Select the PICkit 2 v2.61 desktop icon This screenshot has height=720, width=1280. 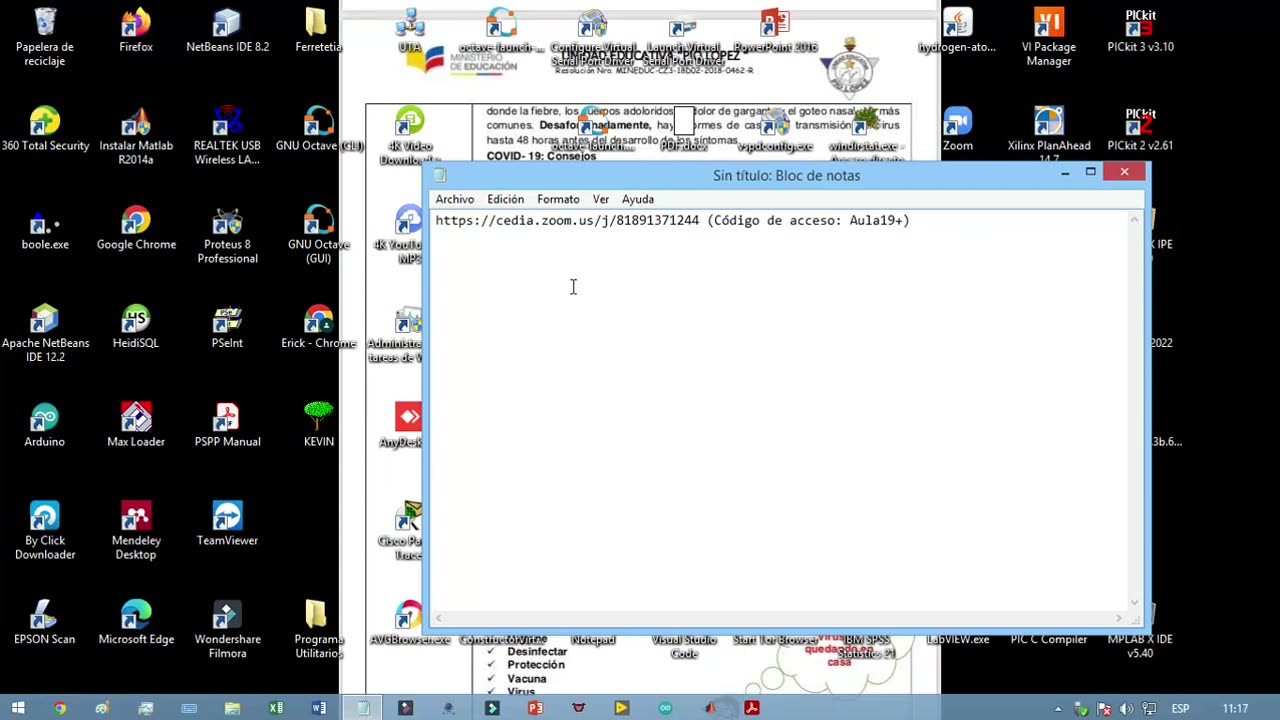[x=1140, y=129]
